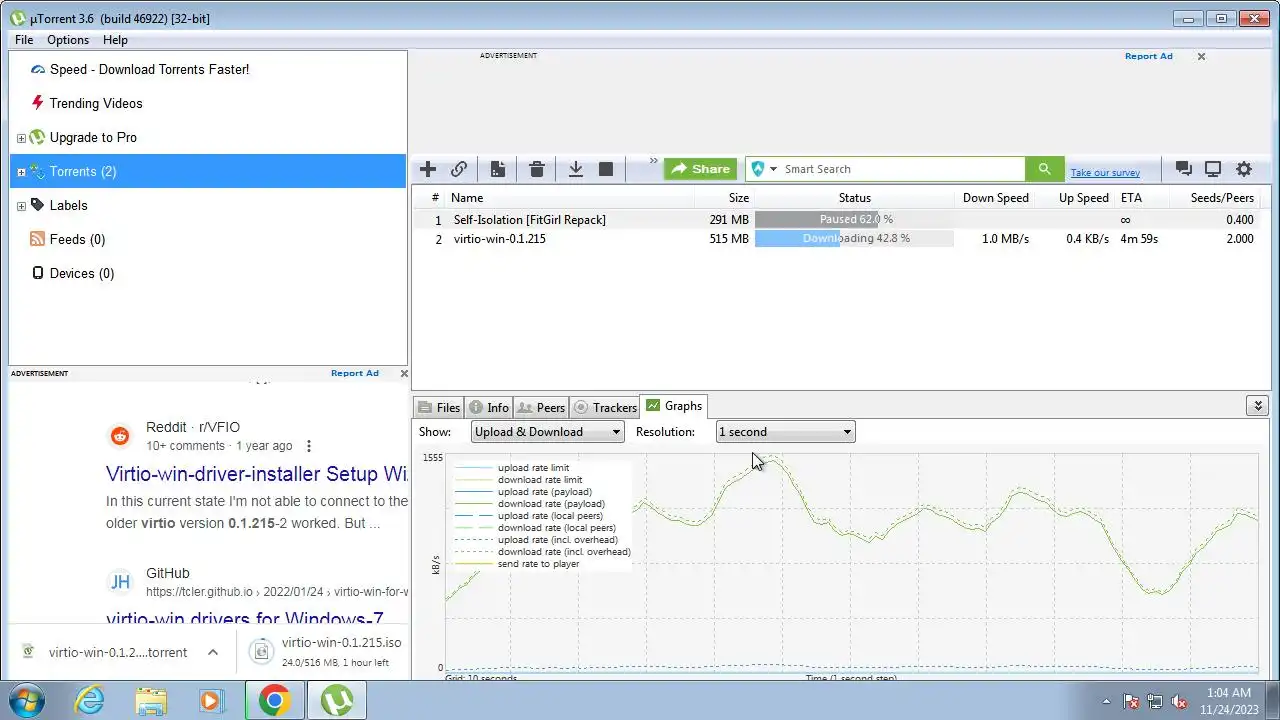This screenshot has height=720, width=1280.
Task: Open the Options menu
Action: pos(68,40)
